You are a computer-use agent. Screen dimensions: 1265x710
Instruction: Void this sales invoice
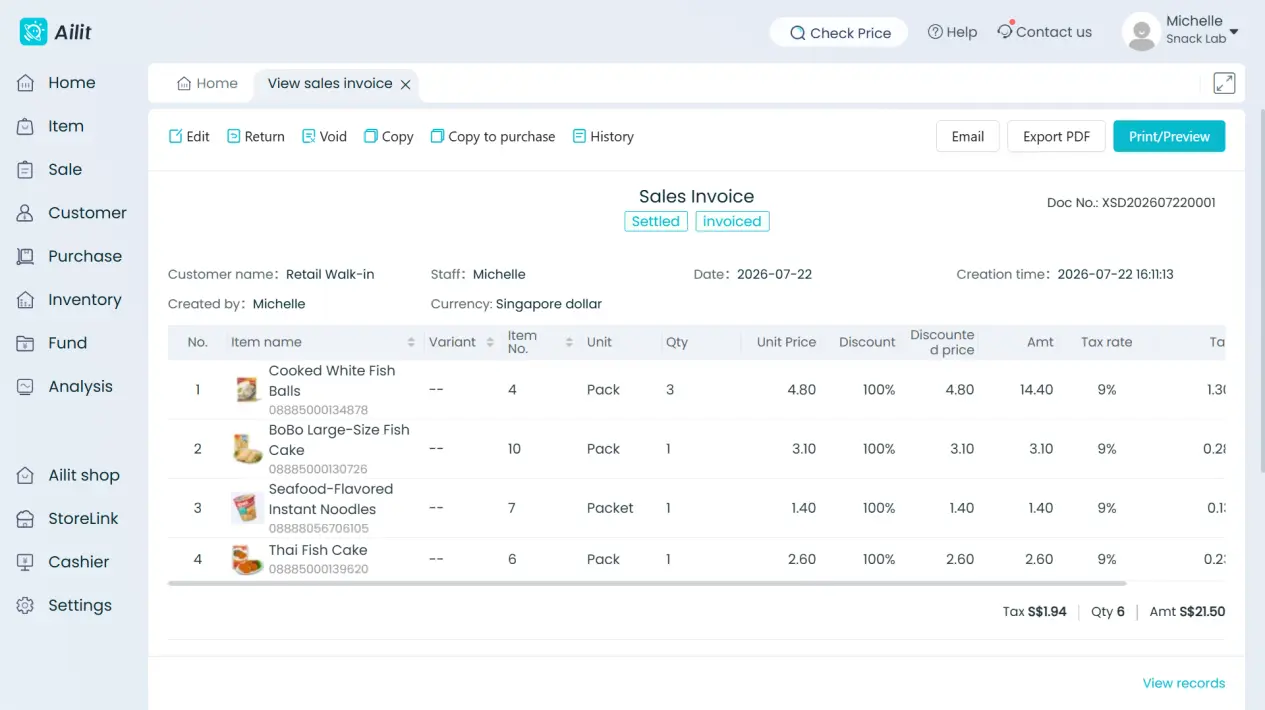(x=324, y=136)
